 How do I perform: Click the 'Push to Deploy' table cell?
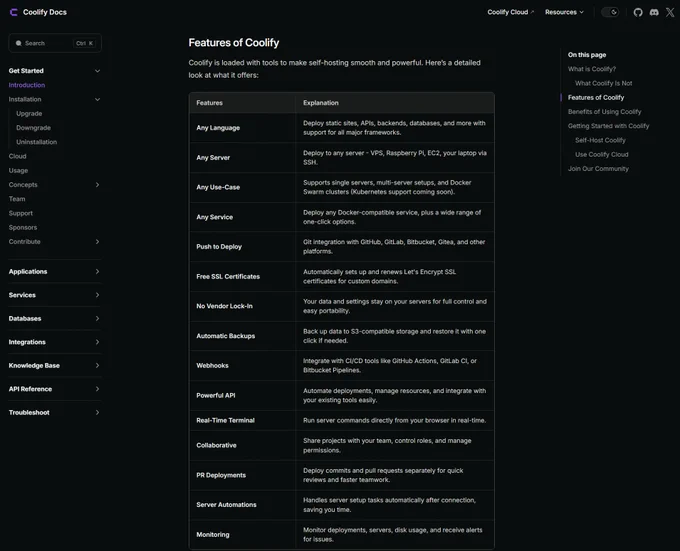coord(242,247)
